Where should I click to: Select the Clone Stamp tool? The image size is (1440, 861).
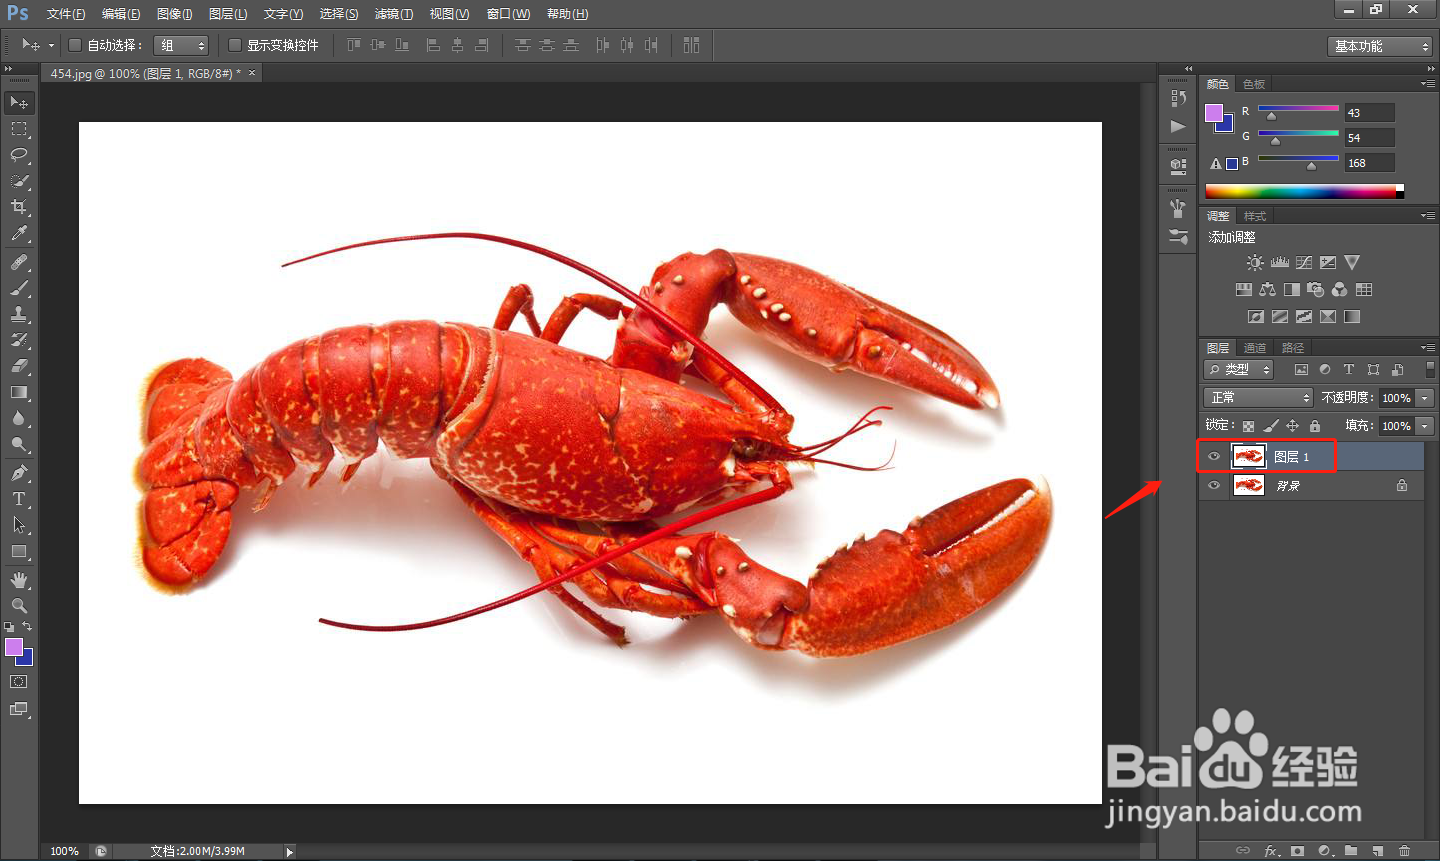pos(19,314)
